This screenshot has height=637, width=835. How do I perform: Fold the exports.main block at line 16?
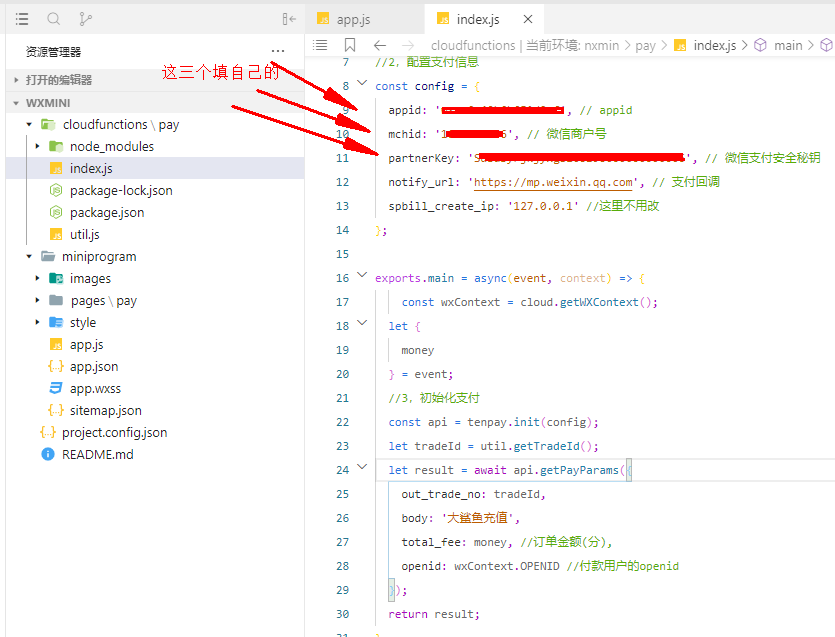[x=362, y=275]
